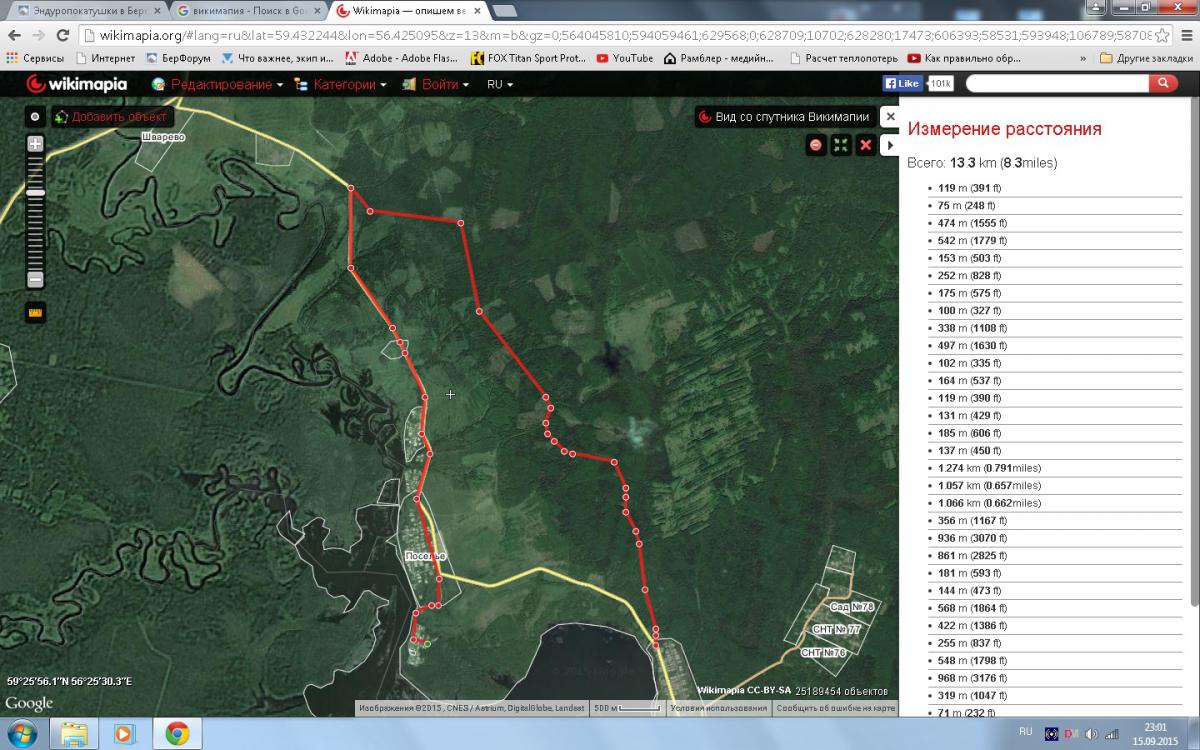Click the zoom out minus button
Image resolution: width=1200 pixels, height=750 pixels.
tap(35, 279)
